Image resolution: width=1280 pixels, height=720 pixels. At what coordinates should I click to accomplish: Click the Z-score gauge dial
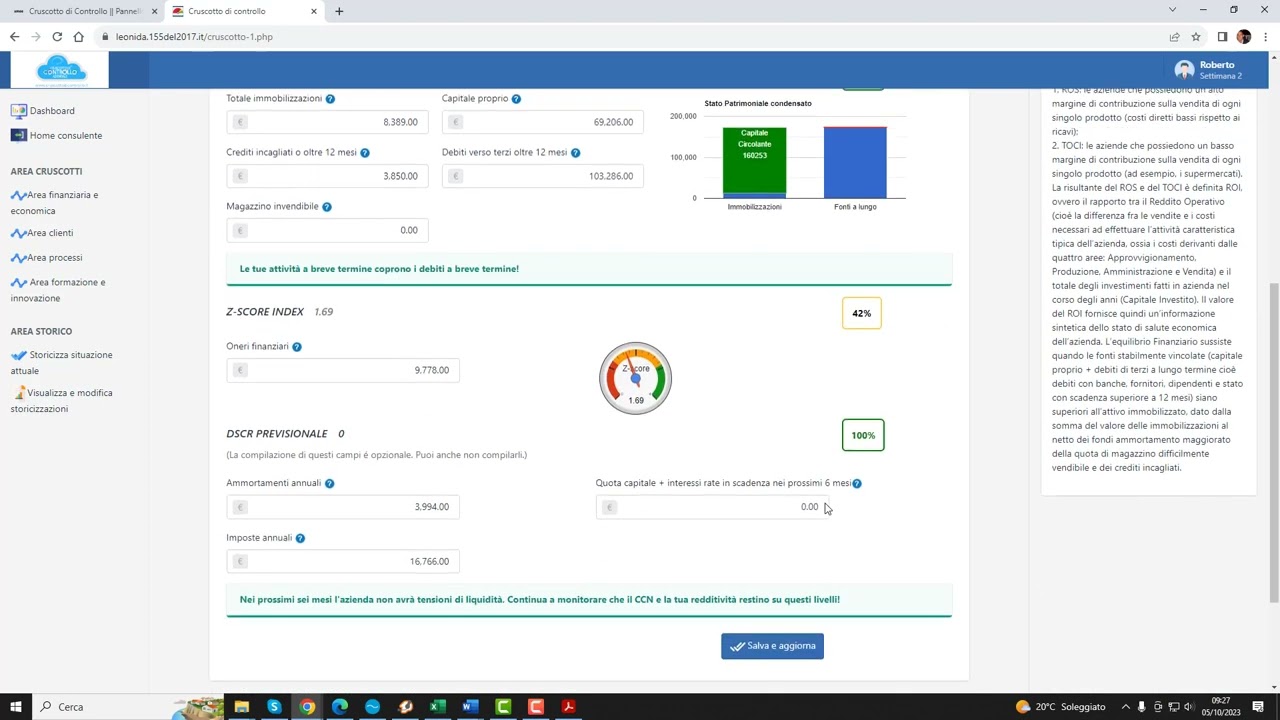(635, 378)
